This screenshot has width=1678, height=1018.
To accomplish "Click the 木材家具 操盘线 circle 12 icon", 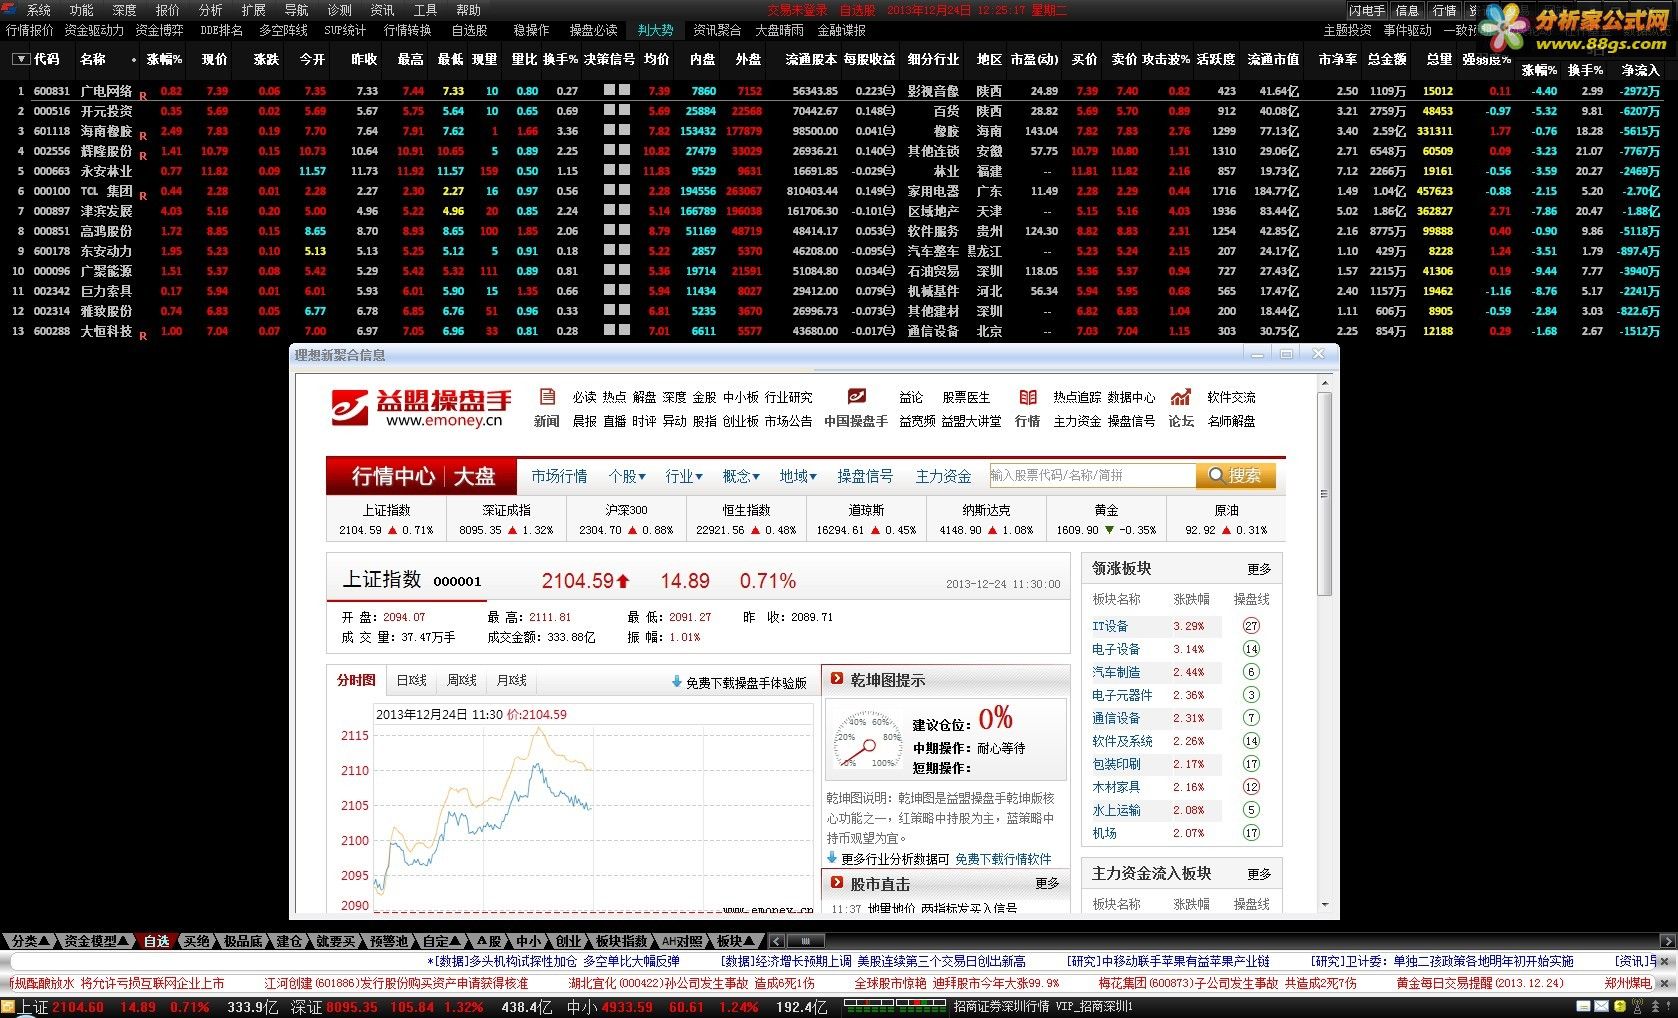I will coord(1251,787).
